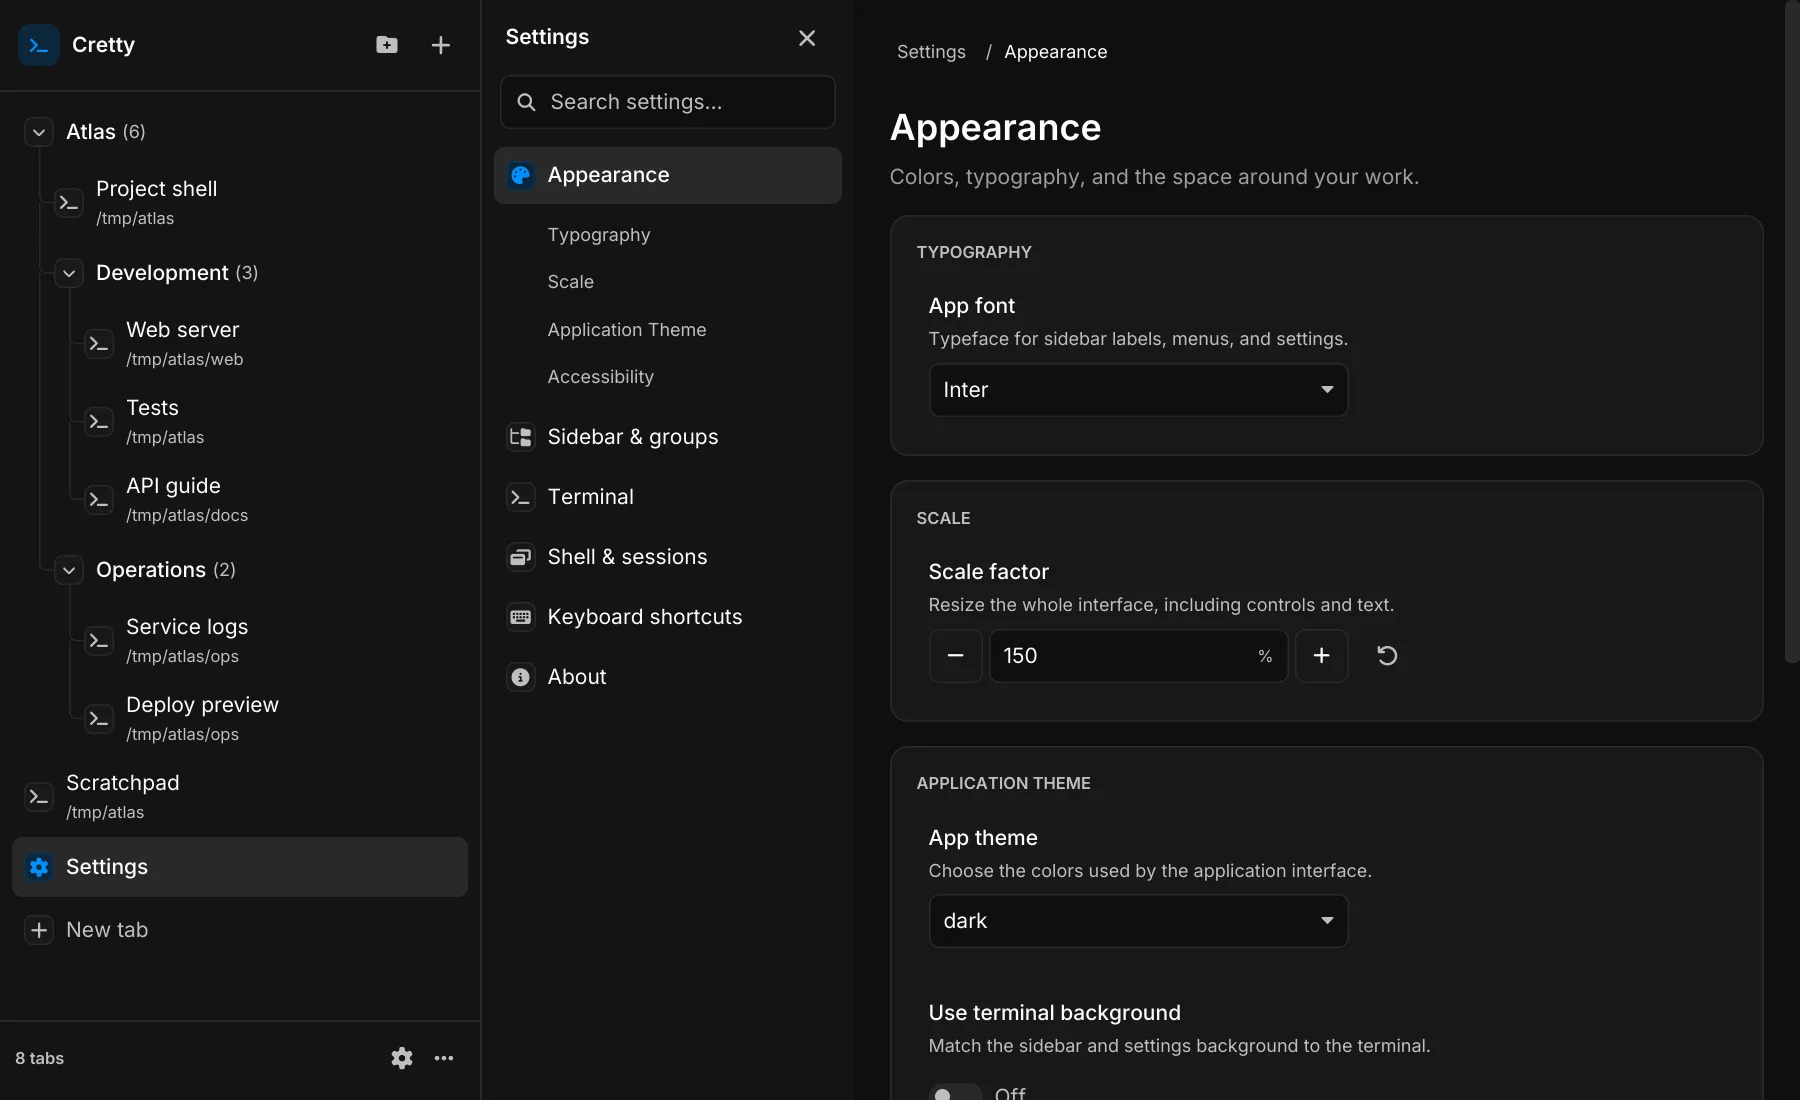Click the Settings breadcrumb link
The image size is (1800, 1100).
[x=931, y=52]
